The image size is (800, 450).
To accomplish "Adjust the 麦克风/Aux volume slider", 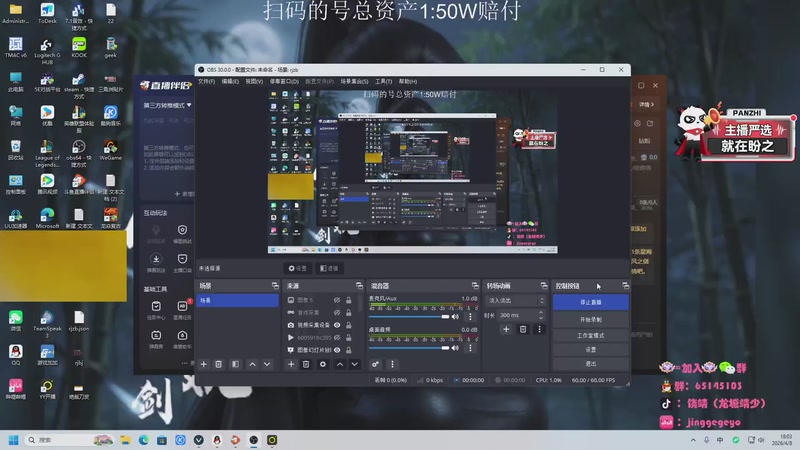I will [409, 317].
